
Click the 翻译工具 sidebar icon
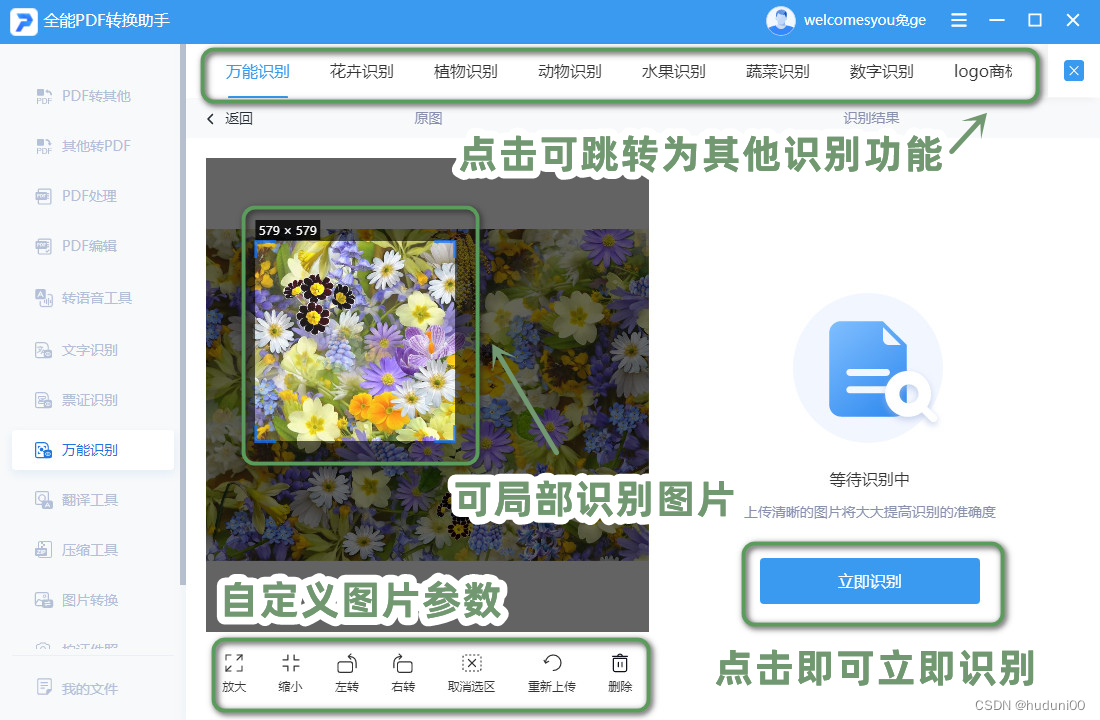[x=43, y=500]
